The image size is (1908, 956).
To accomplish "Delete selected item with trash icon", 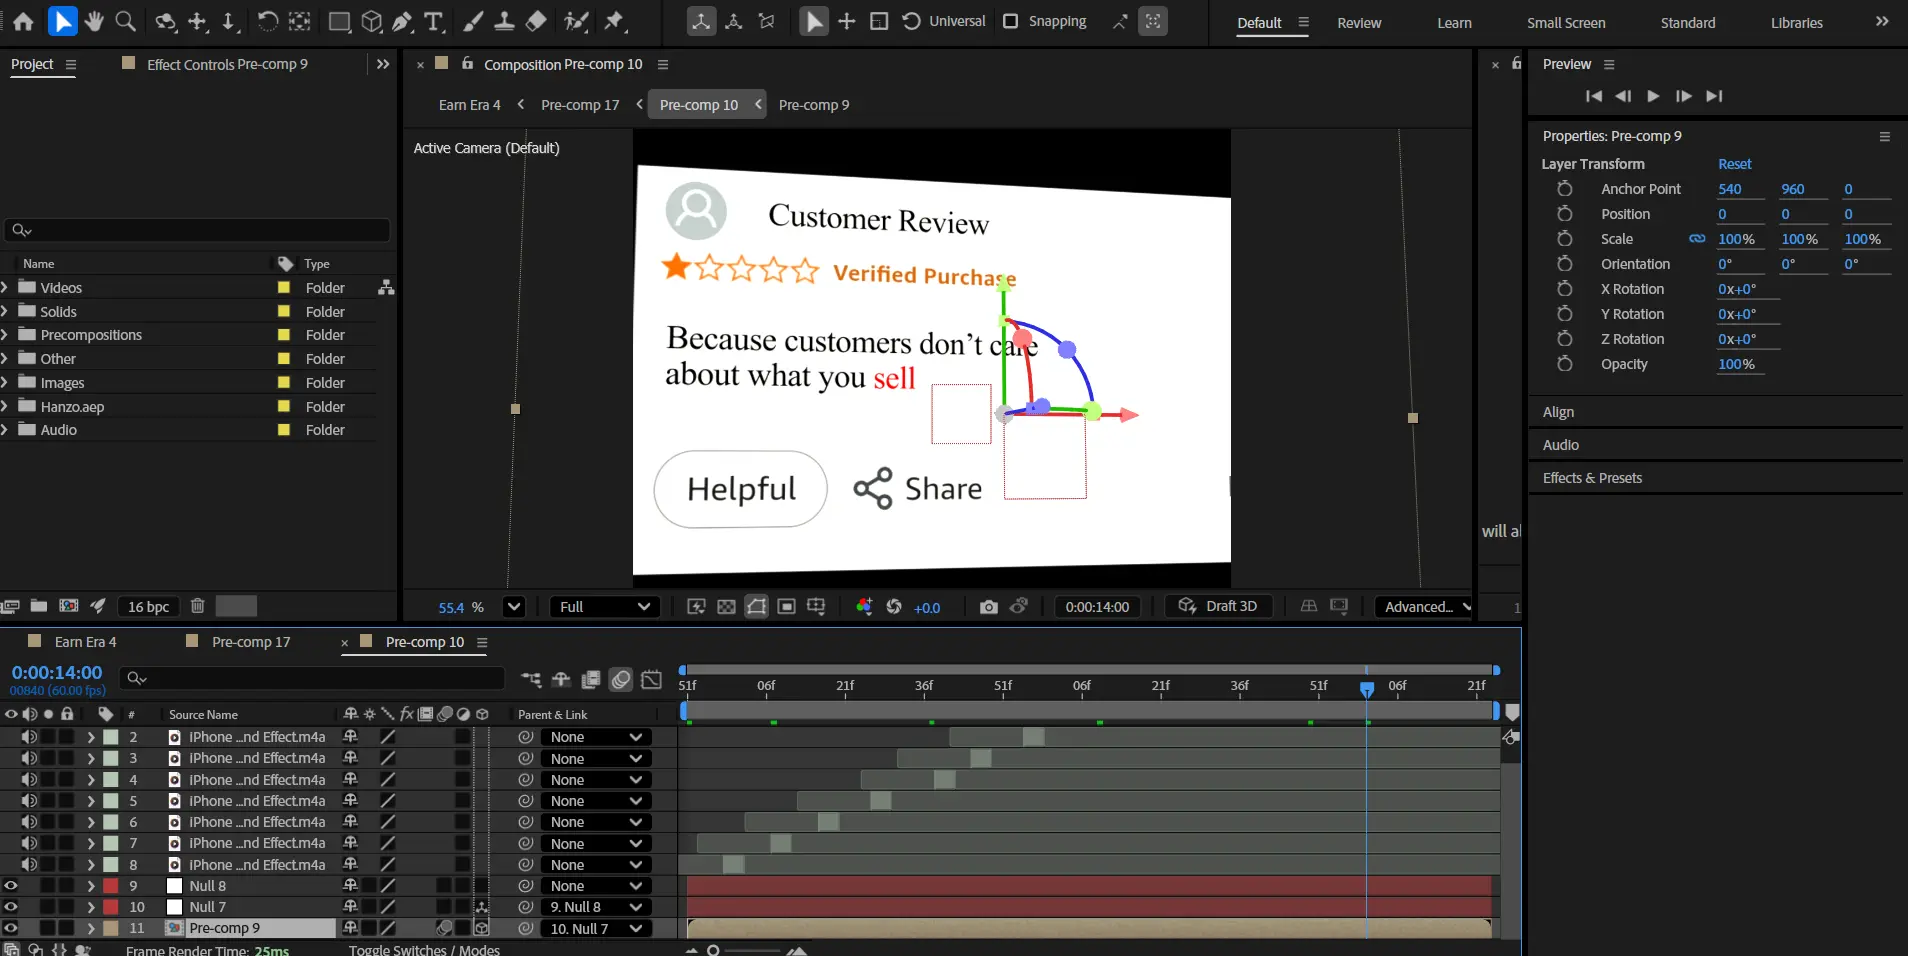I will click(x=197, y=606).
